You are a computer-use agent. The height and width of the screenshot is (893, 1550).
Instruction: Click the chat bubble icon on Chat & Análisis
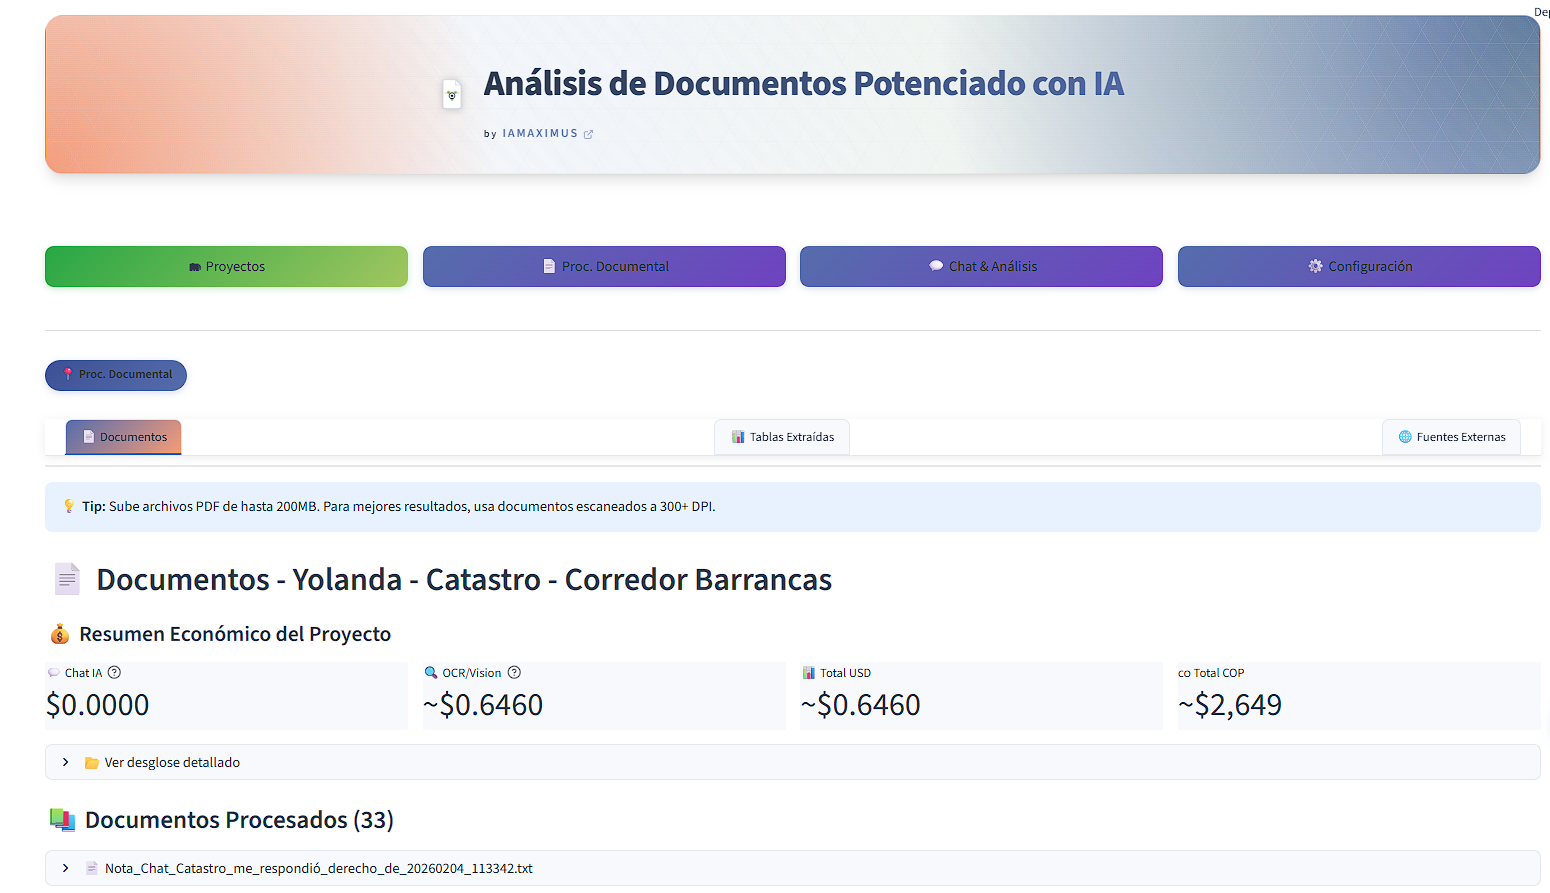(x=936, y=266)
